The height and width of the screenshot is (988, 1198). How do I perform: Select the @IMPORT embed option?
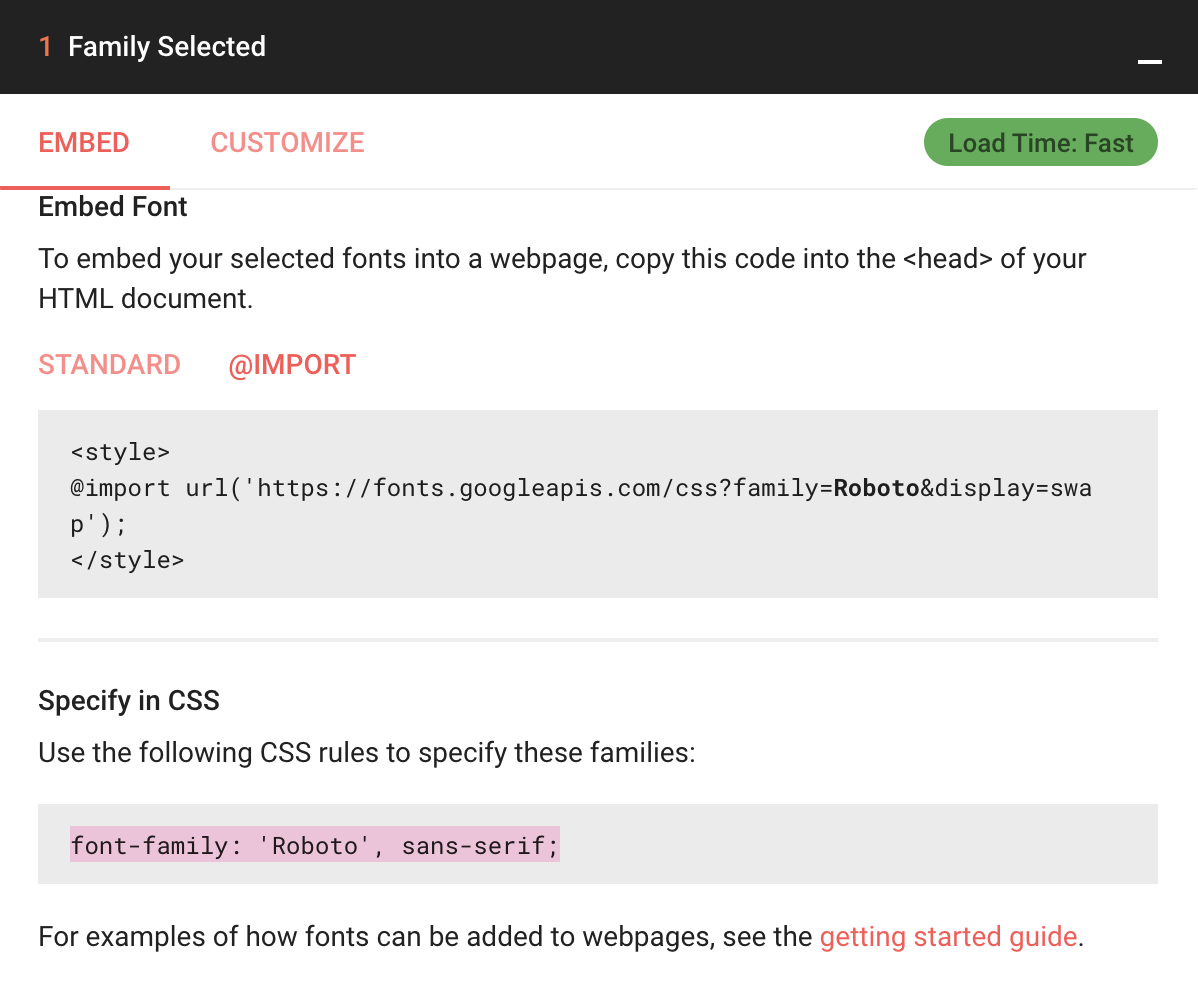coord(292,364)
